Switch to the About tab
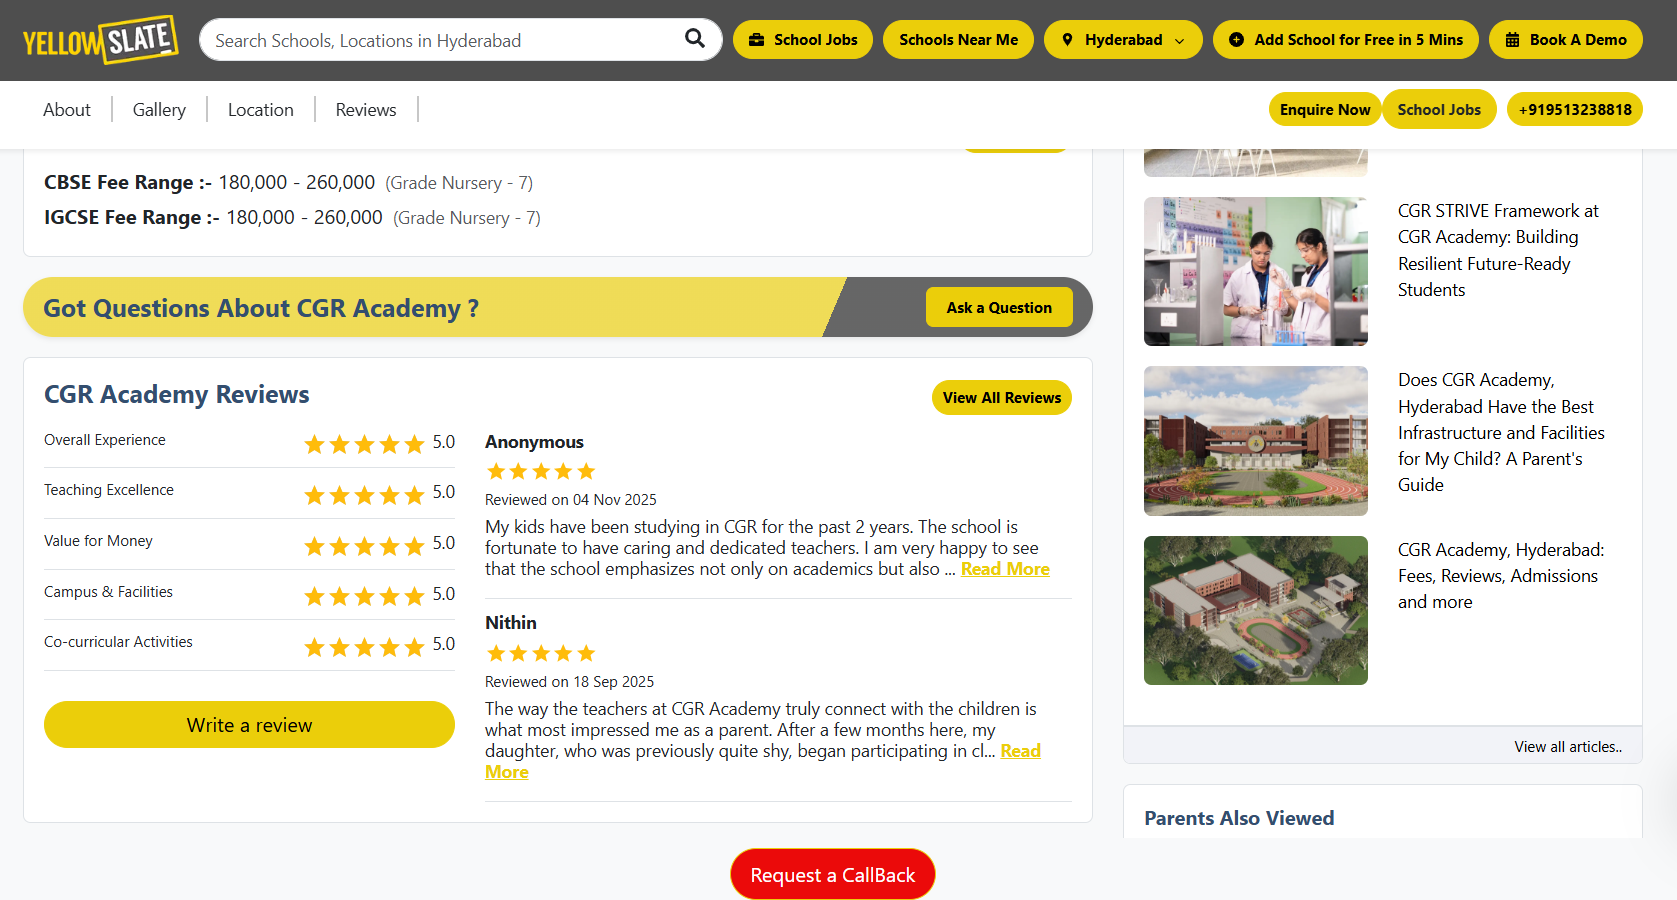 pyautogui.click(x=67, y=110)
